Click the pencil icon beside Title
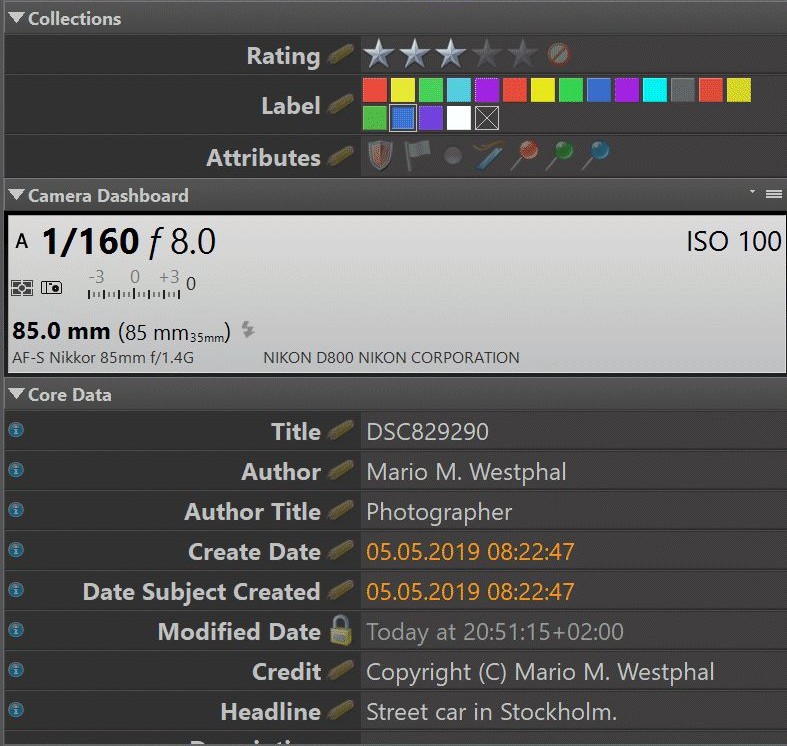 (x=341, y=431)
